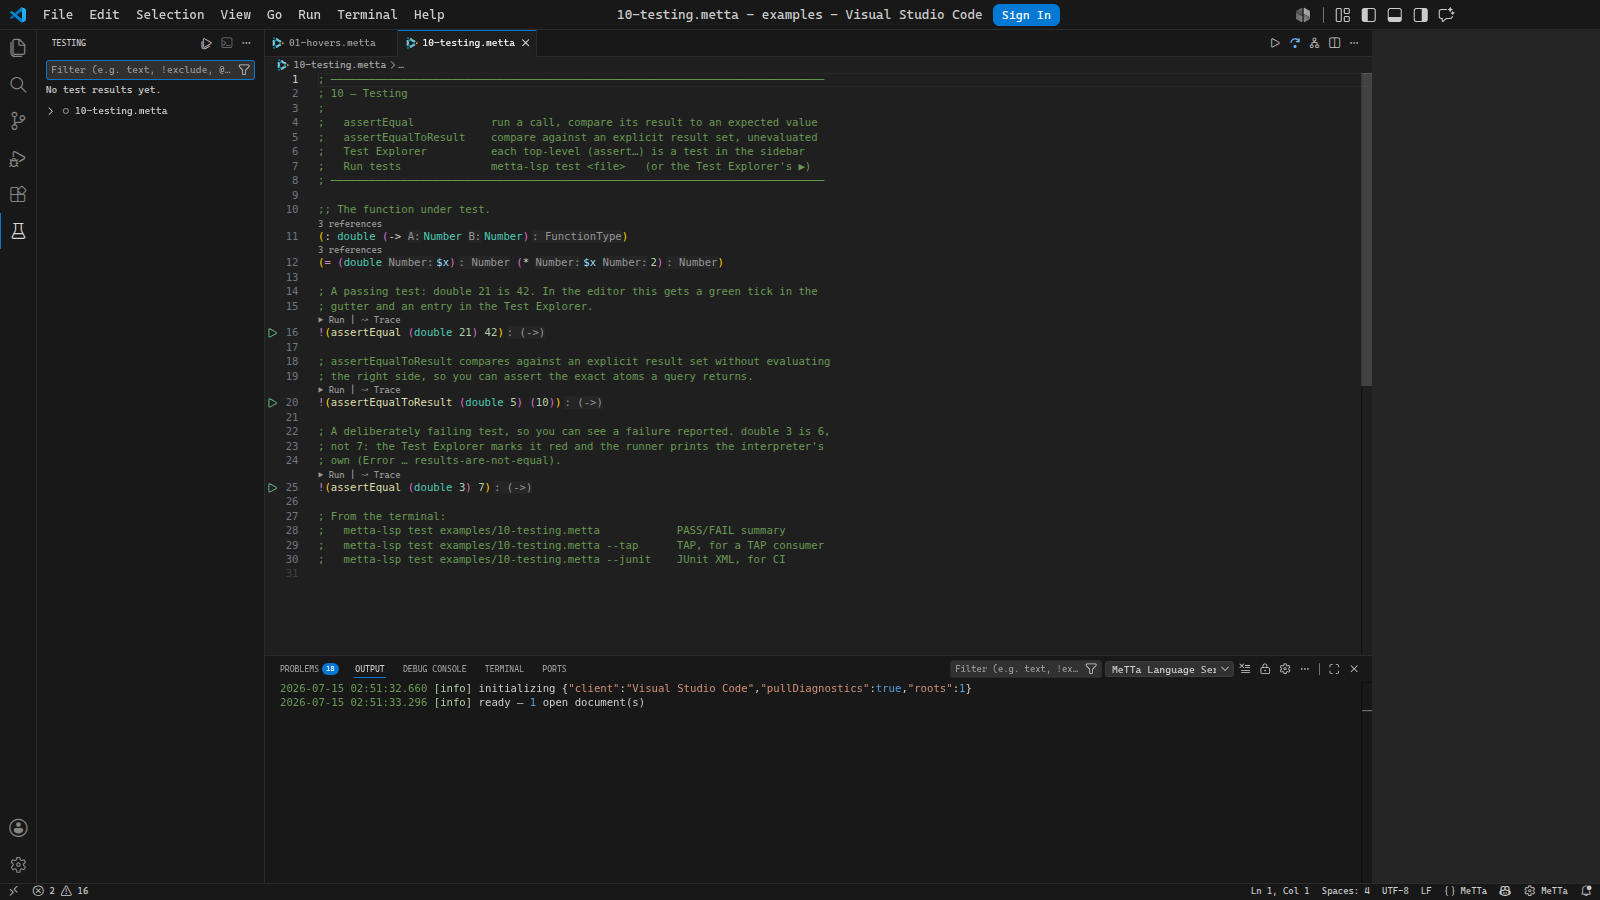
Task: Toggle Secondary Side Bar visibility
Action: (1421, 15)
